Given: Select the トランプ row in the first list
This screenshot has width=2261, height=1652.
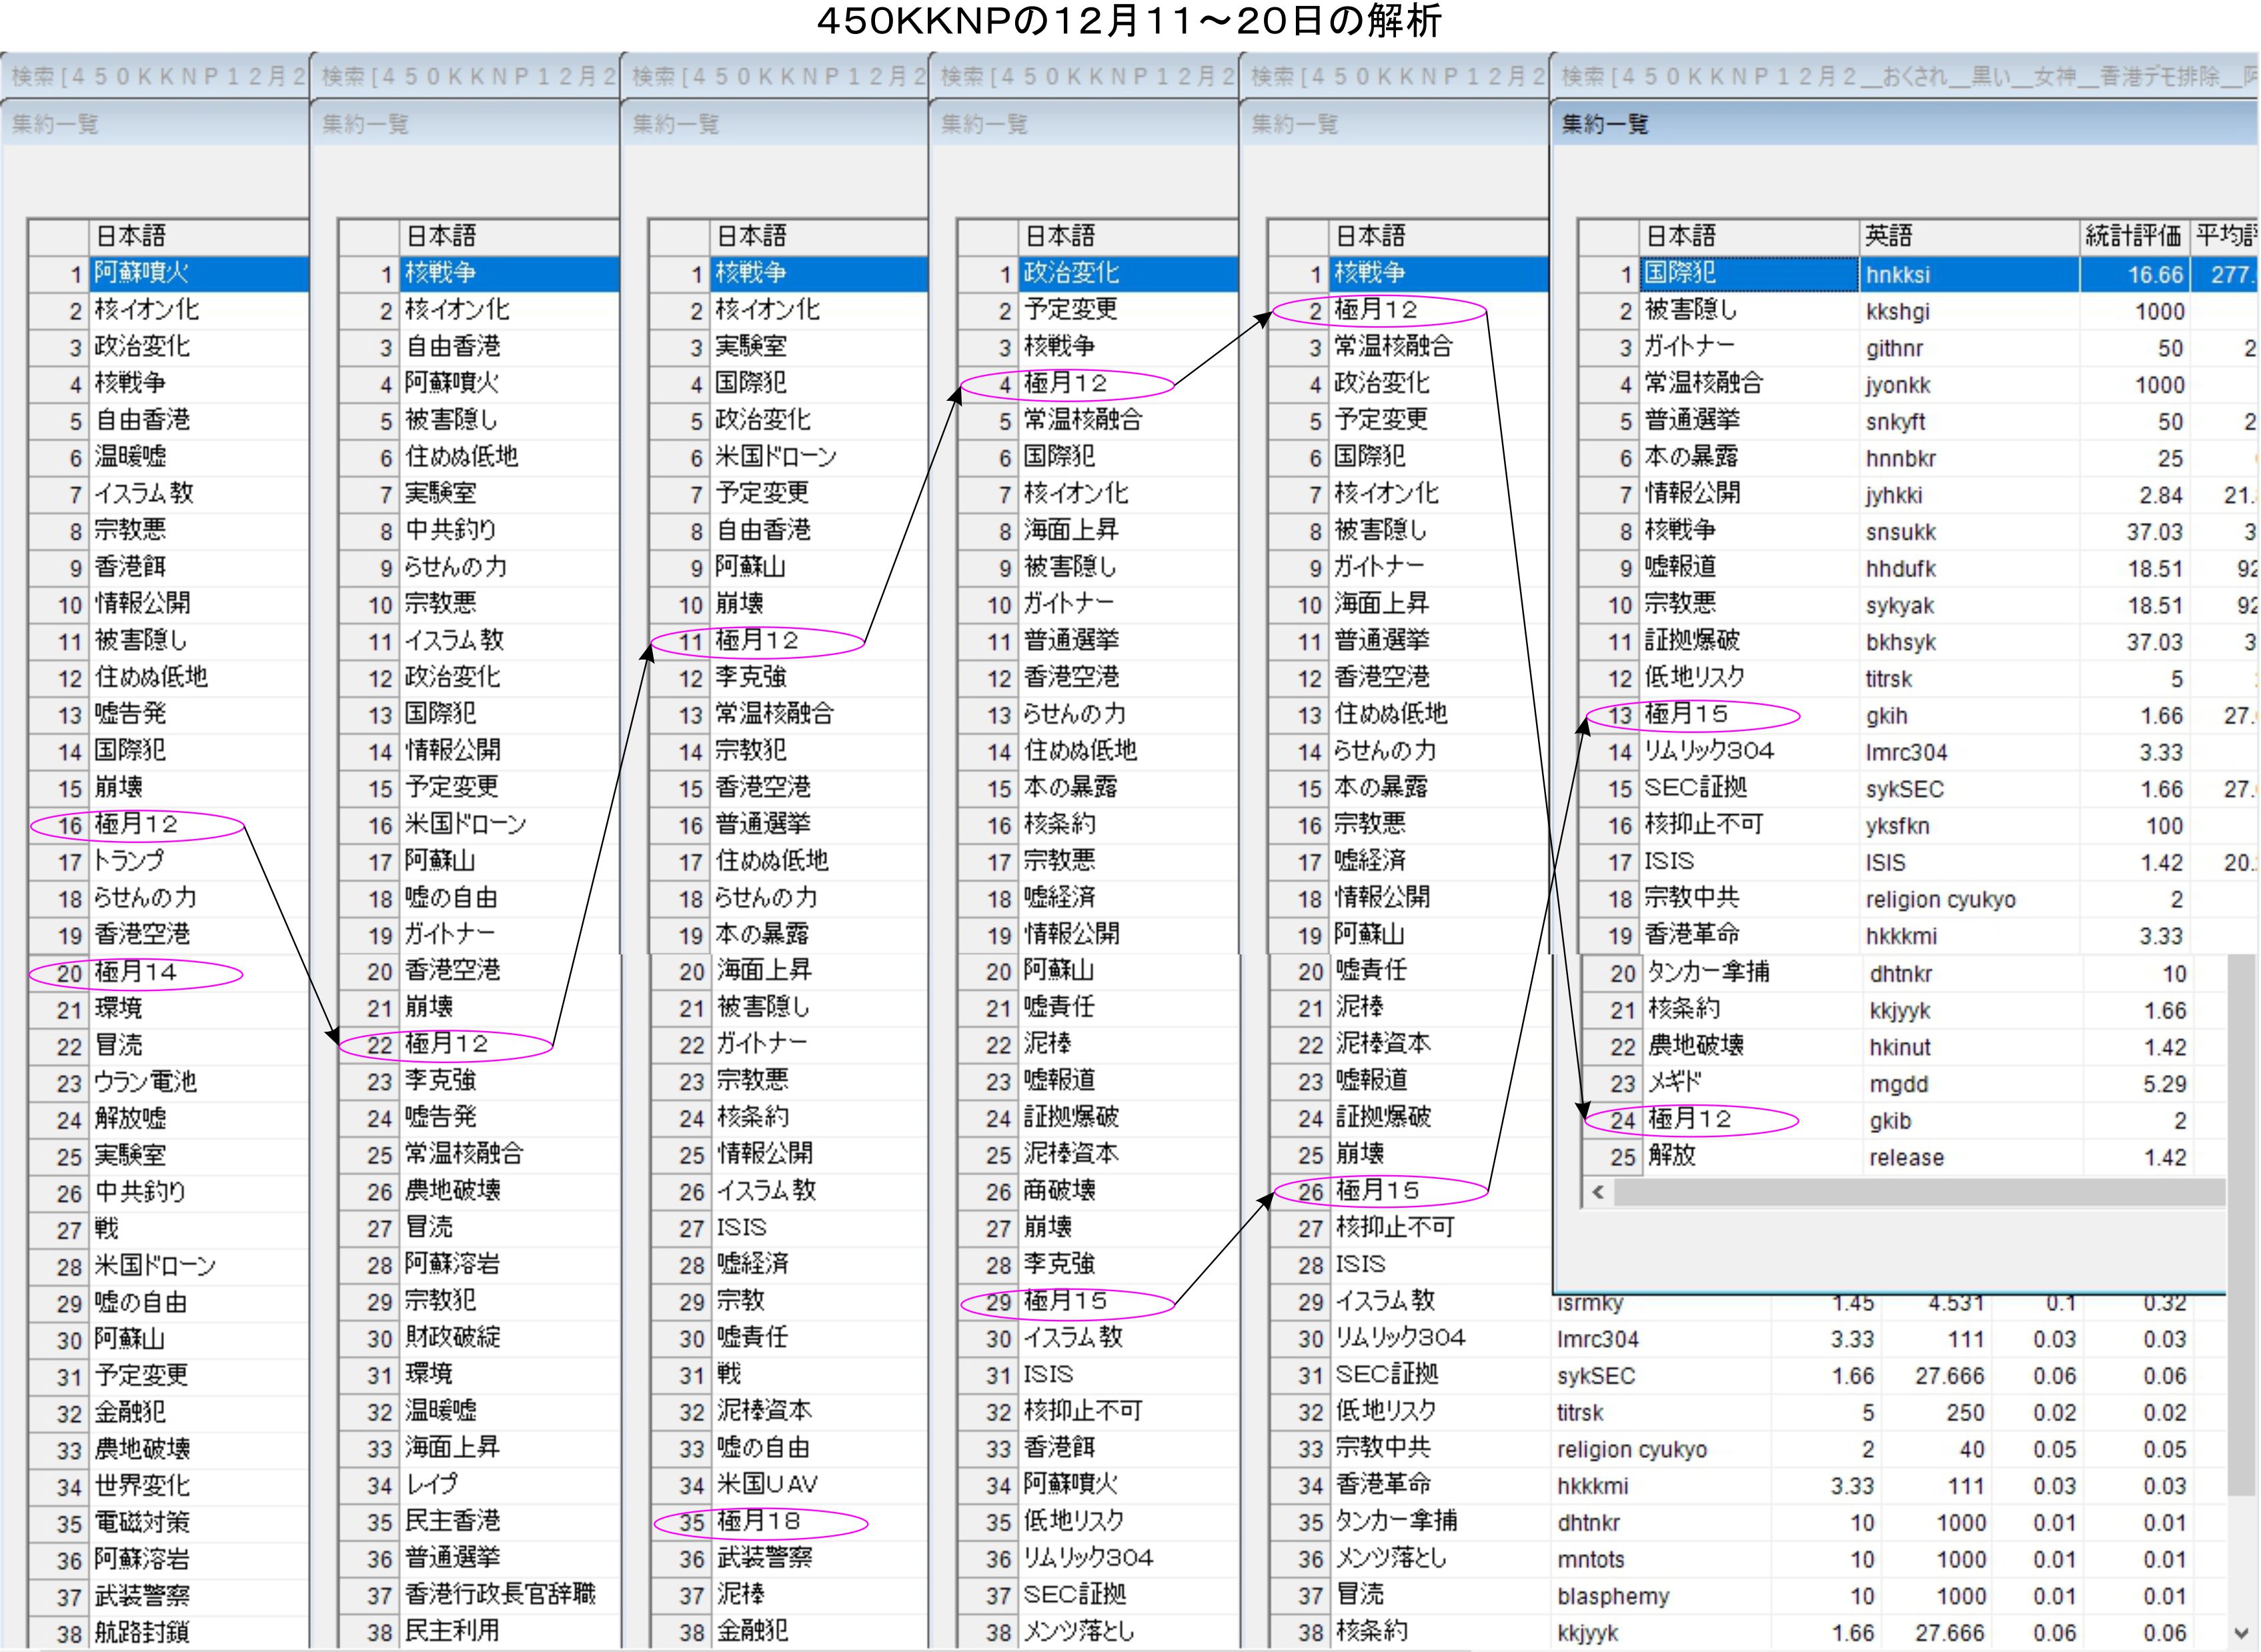Looking at the screenshot, I should (x=129, y=861).
